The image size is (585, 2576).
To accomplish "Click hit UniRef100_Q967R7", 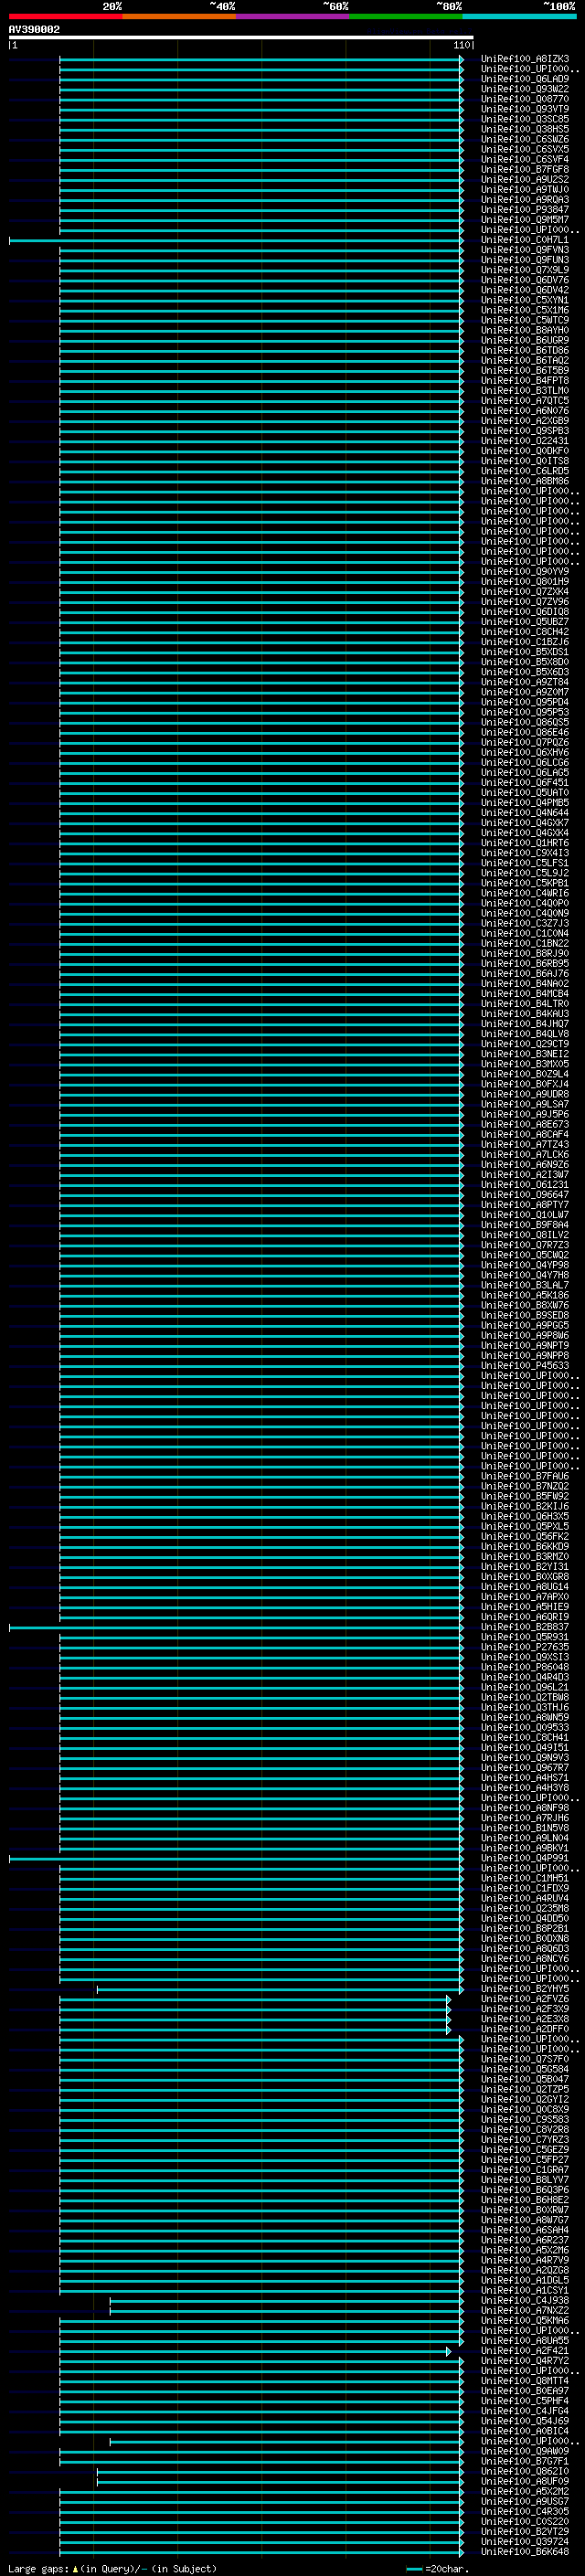I will point(525,1767).
